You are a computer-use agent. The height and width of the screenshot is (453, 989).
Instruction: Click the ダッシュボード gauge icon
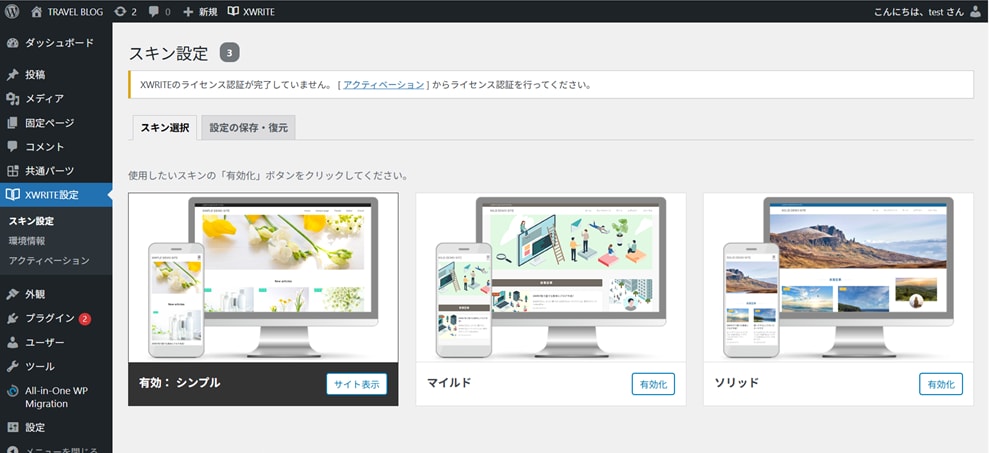click(x=13, y=43)
